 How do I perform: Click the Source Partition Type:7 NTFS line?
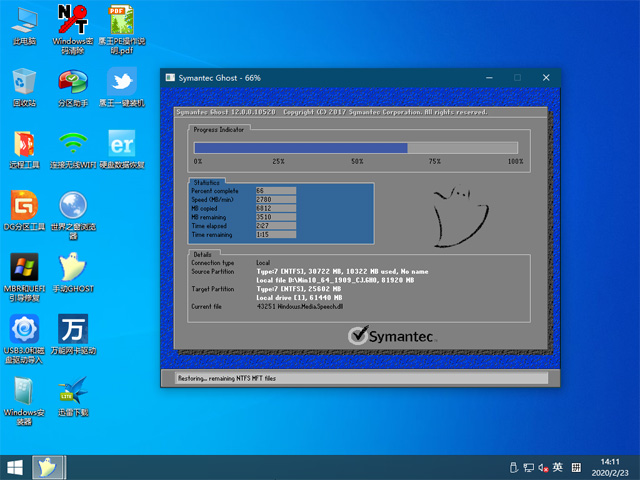coord(342,271)
